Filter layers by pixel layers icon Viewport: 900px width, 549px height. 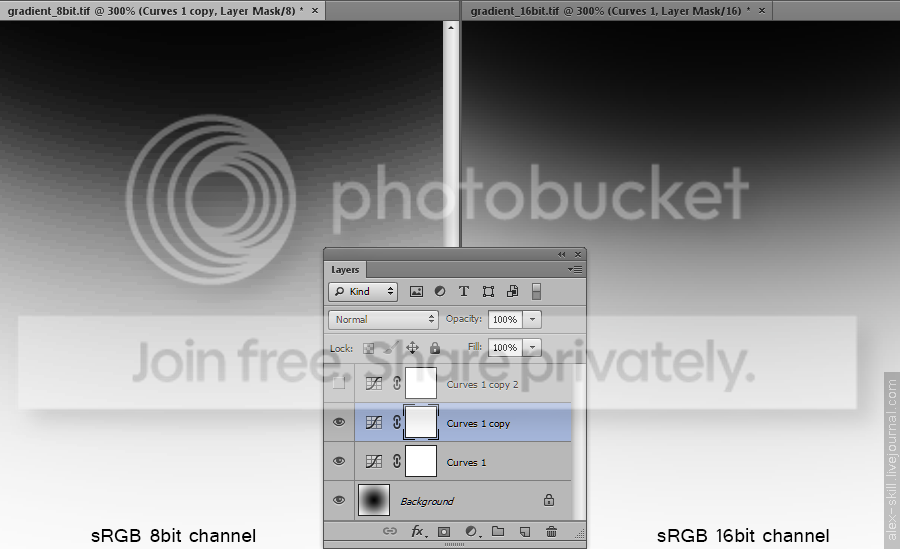point(416,292)
